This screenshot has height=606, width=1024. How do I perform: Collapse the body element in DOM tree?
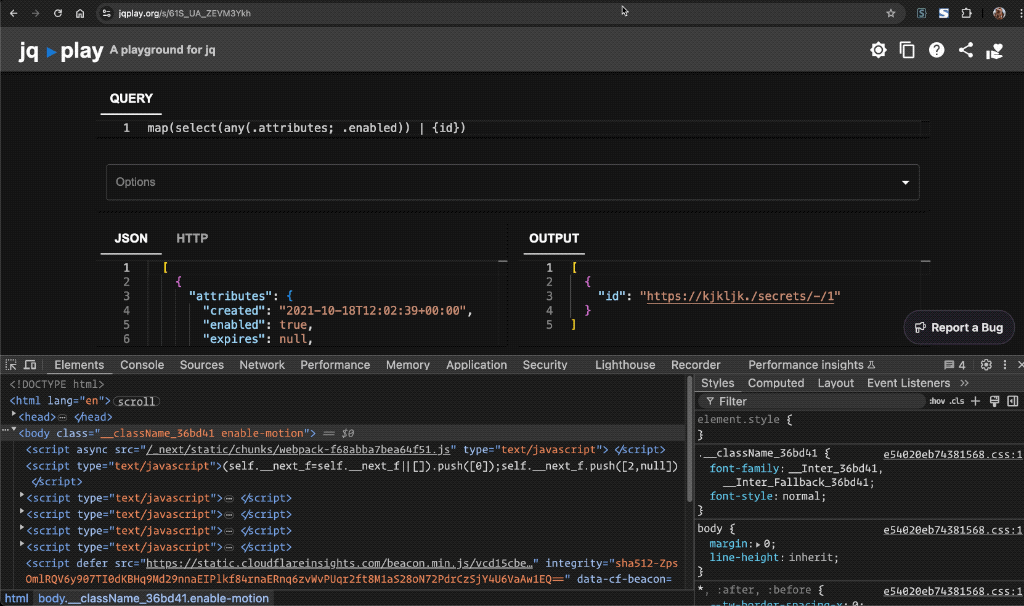(14, 430)
